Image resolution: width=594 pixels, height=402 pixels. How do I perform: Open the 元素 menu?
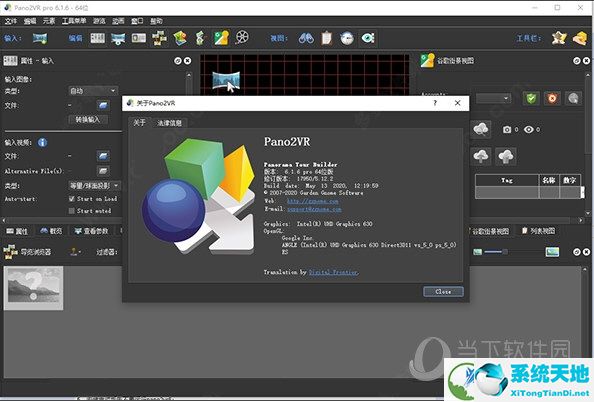pos(49,21)
